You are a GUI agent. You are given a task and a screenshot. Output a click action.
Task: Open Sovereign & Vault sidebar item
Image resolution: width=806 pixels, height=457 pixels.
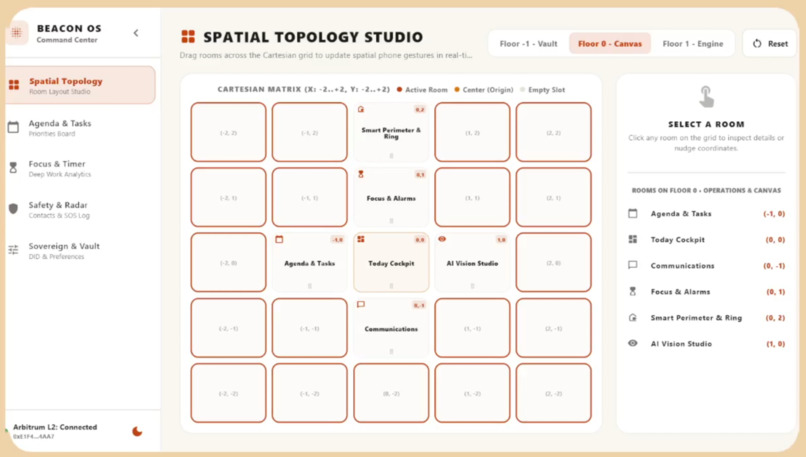pyautogui.click(x=81, y=250)
